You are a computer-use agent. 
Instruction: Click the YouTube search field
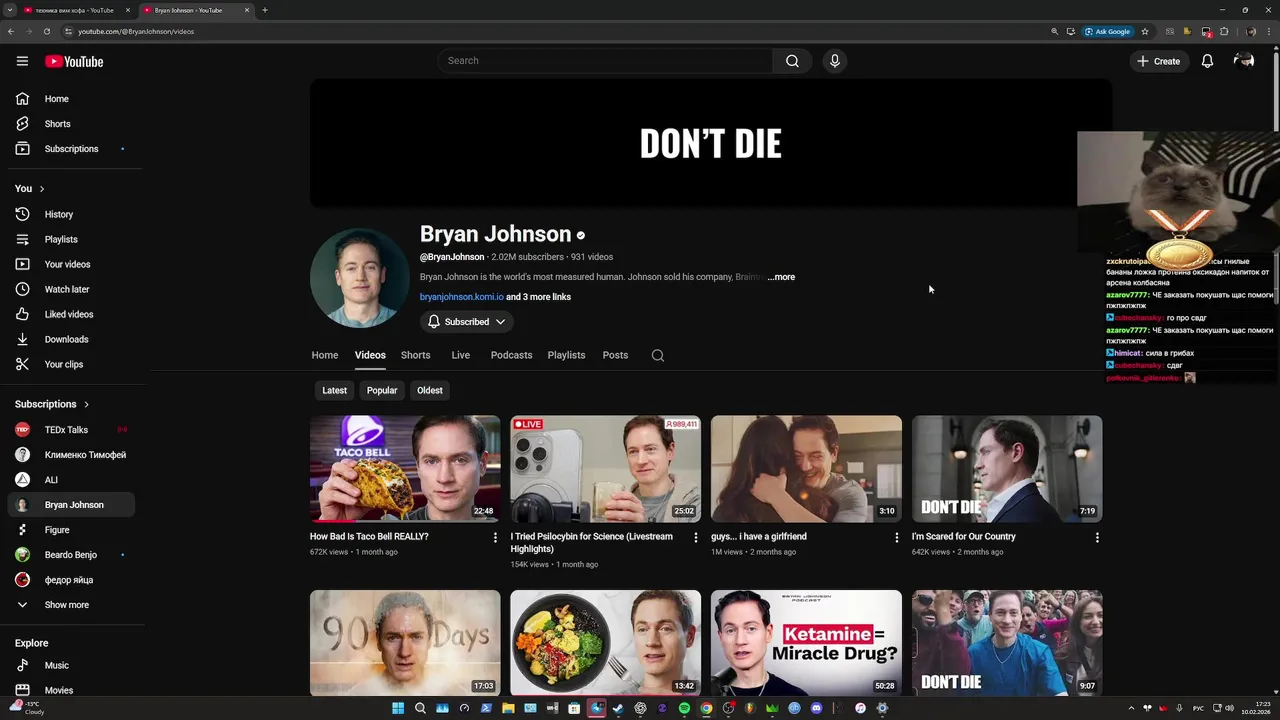click(x=605, y=61)
